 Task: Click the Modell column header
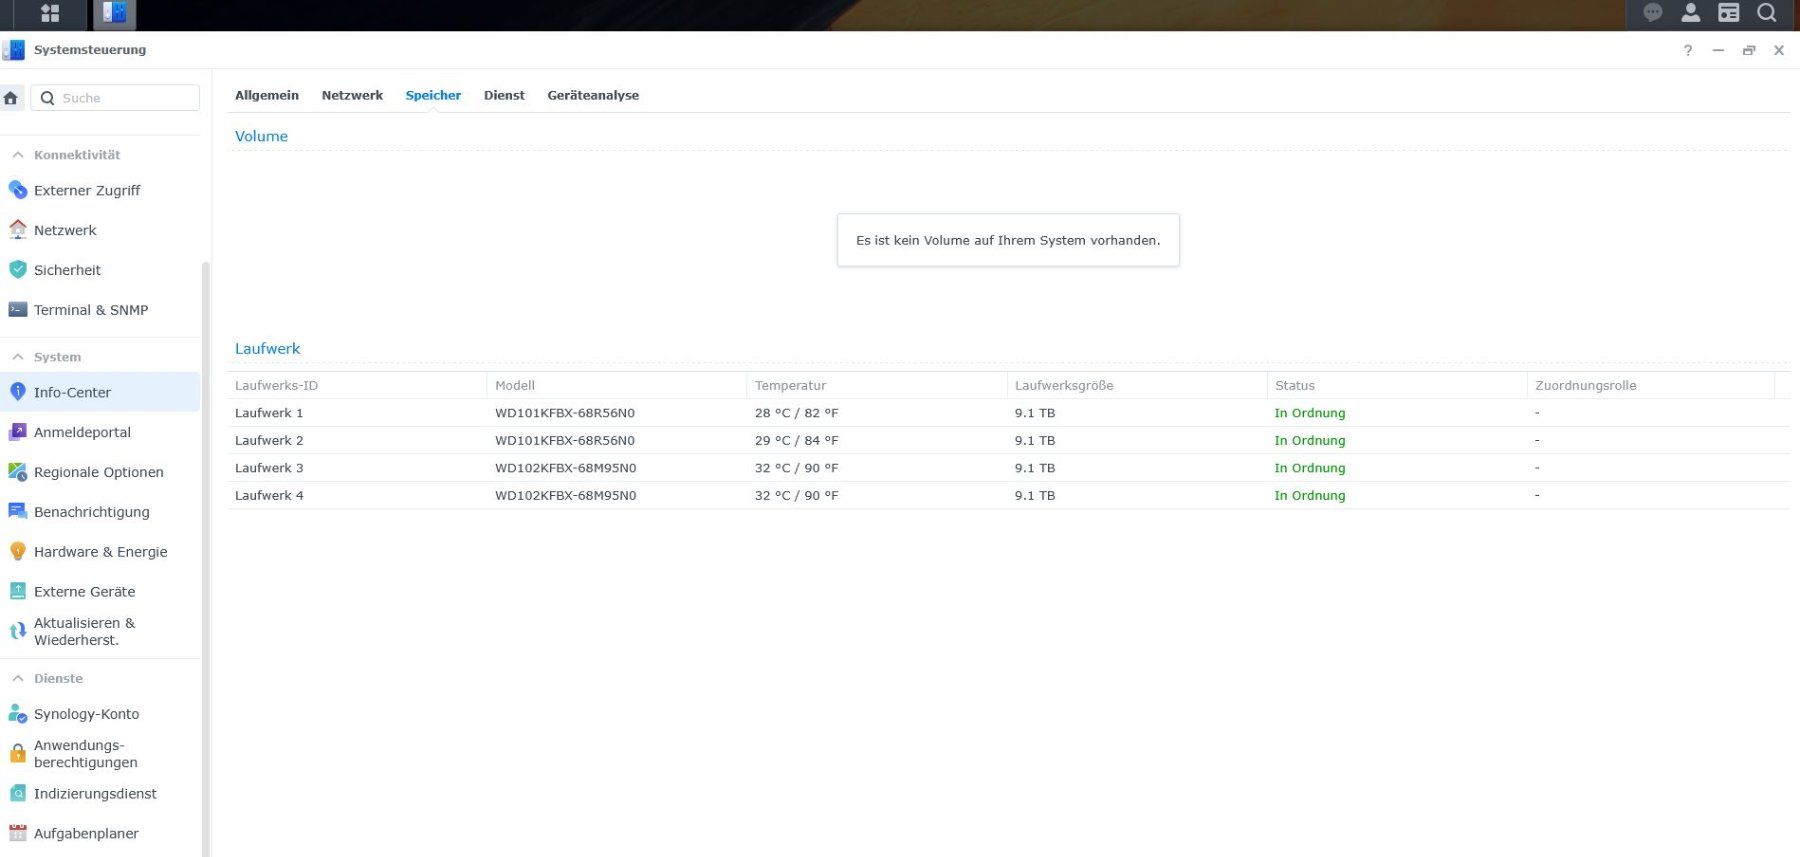click(616, 385)
